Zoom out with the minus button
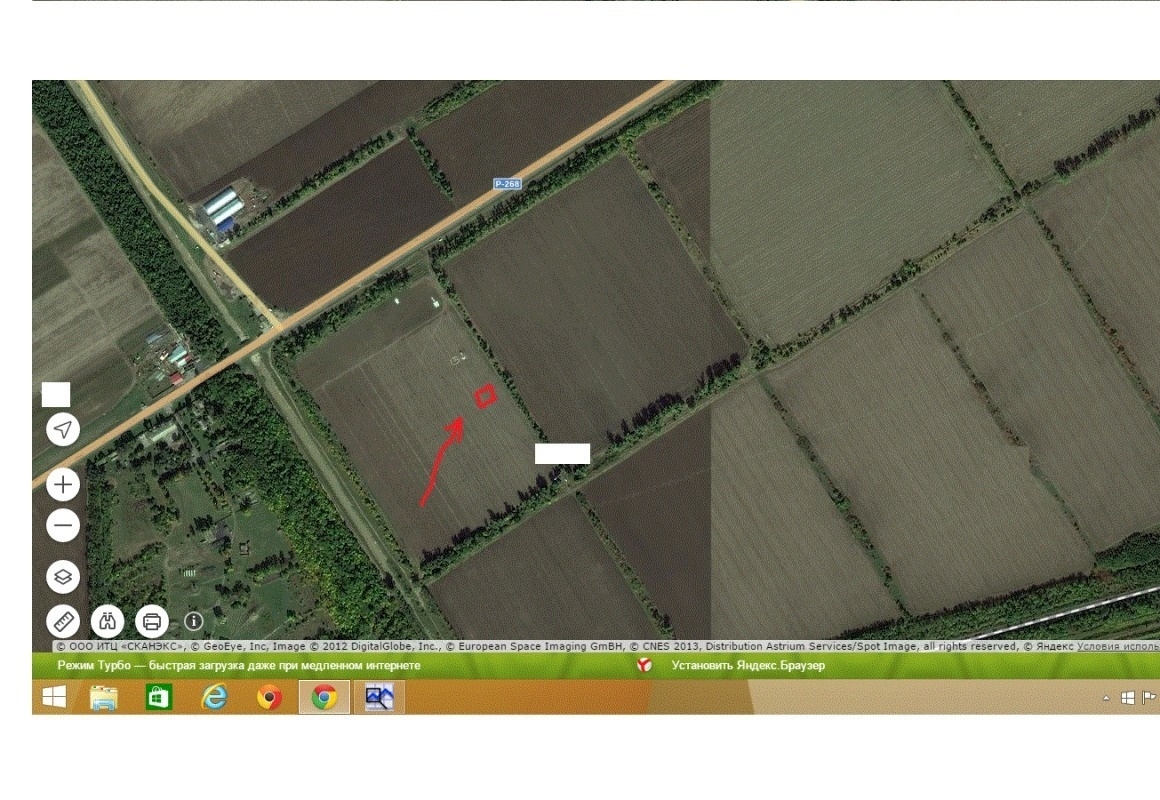Image resolution: width=1160 pixels, height=800 pixels. 63,525
